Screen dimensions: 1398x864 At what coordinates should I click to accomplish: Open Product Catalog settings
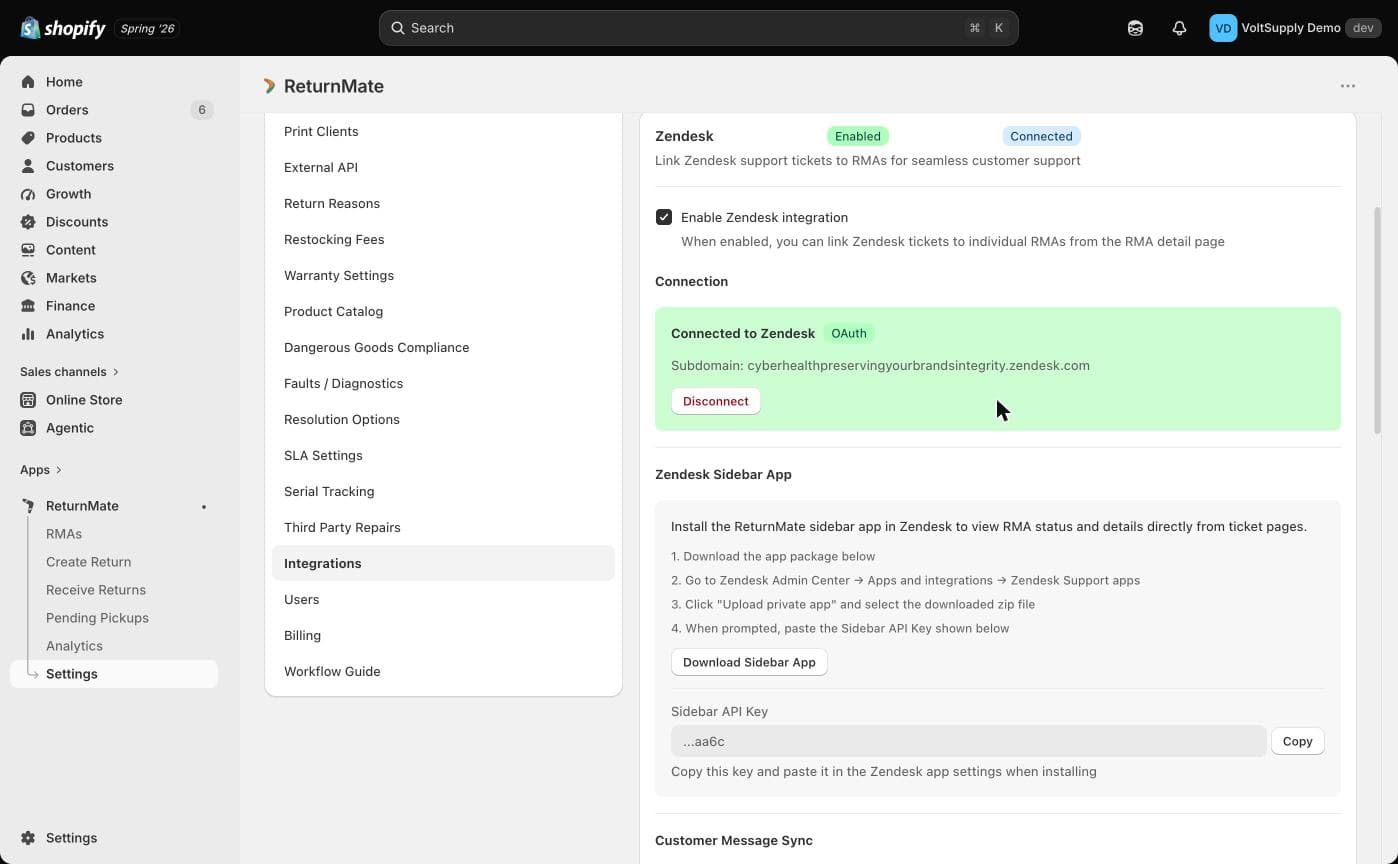[x=443, y=312]
